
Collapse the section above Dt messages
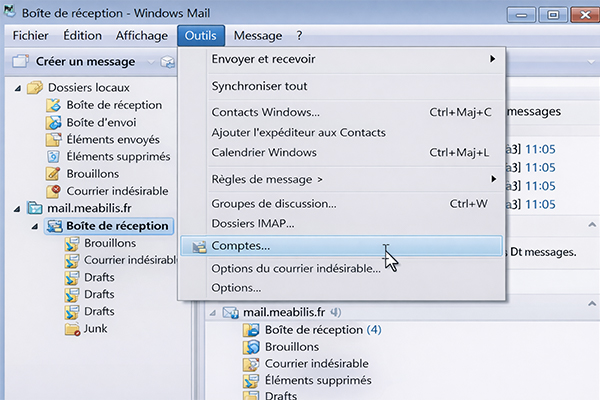(x=592, y=224)
